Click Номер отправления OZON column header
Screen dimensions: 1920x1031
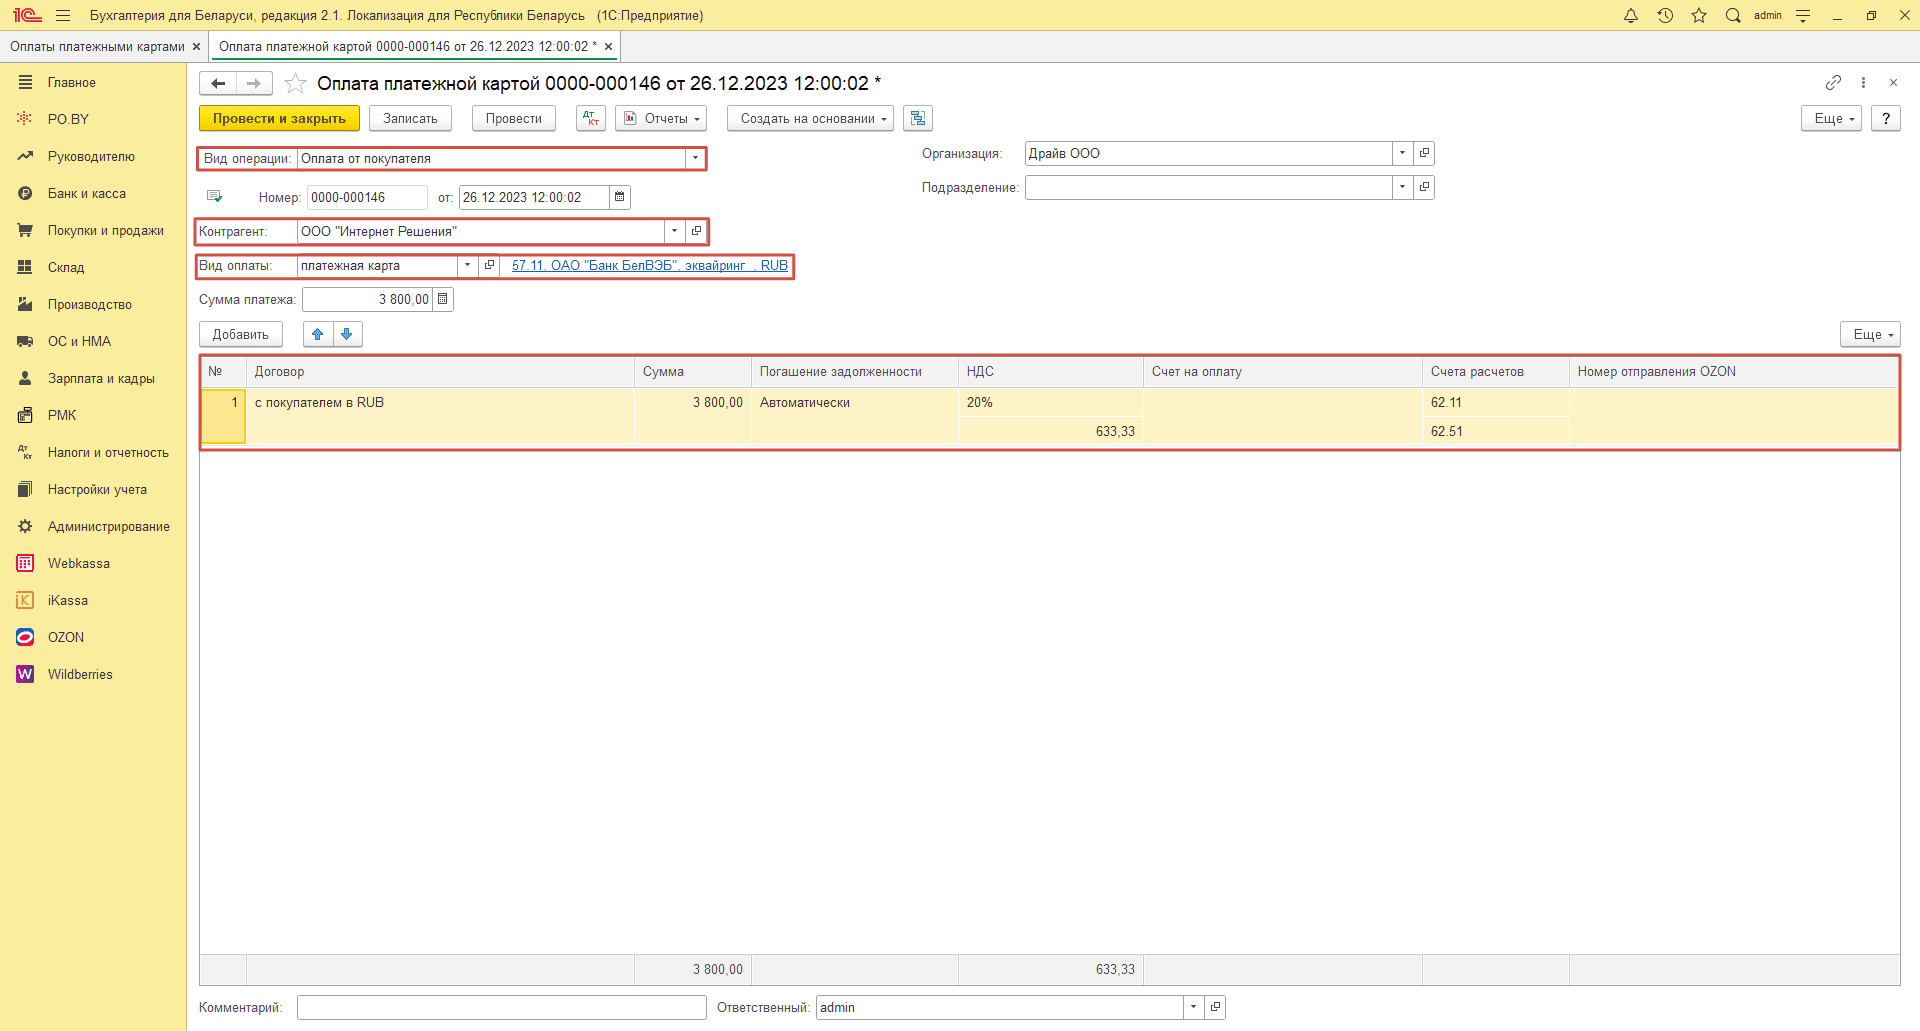[x=1734, y=371]
